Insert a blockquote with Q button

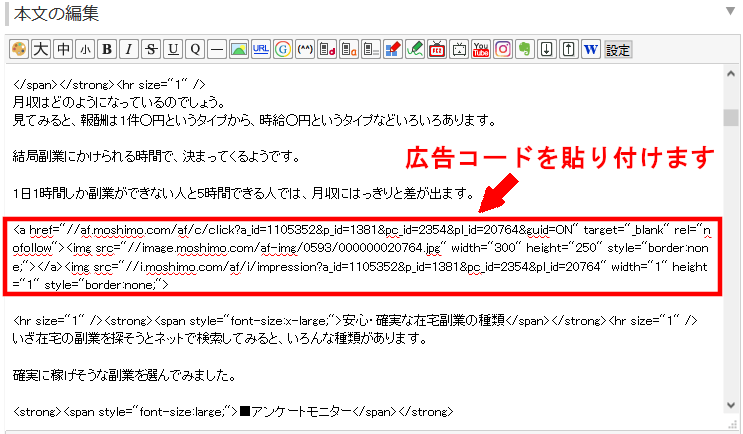tap(195, 49)
